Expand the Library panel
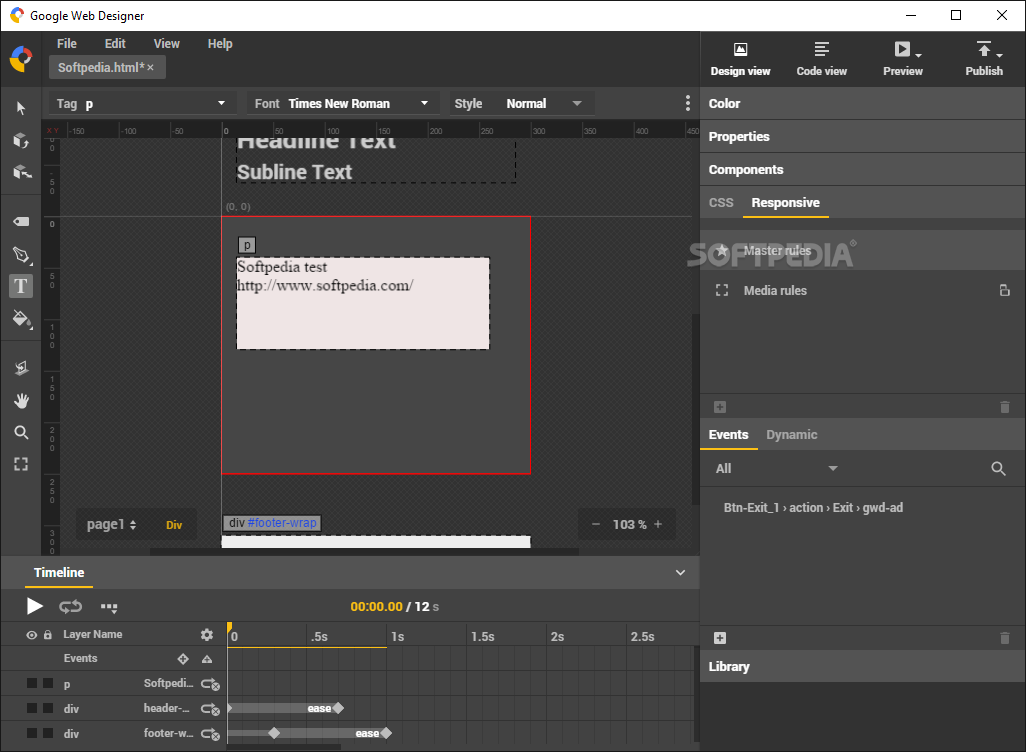 coord(862,666)
